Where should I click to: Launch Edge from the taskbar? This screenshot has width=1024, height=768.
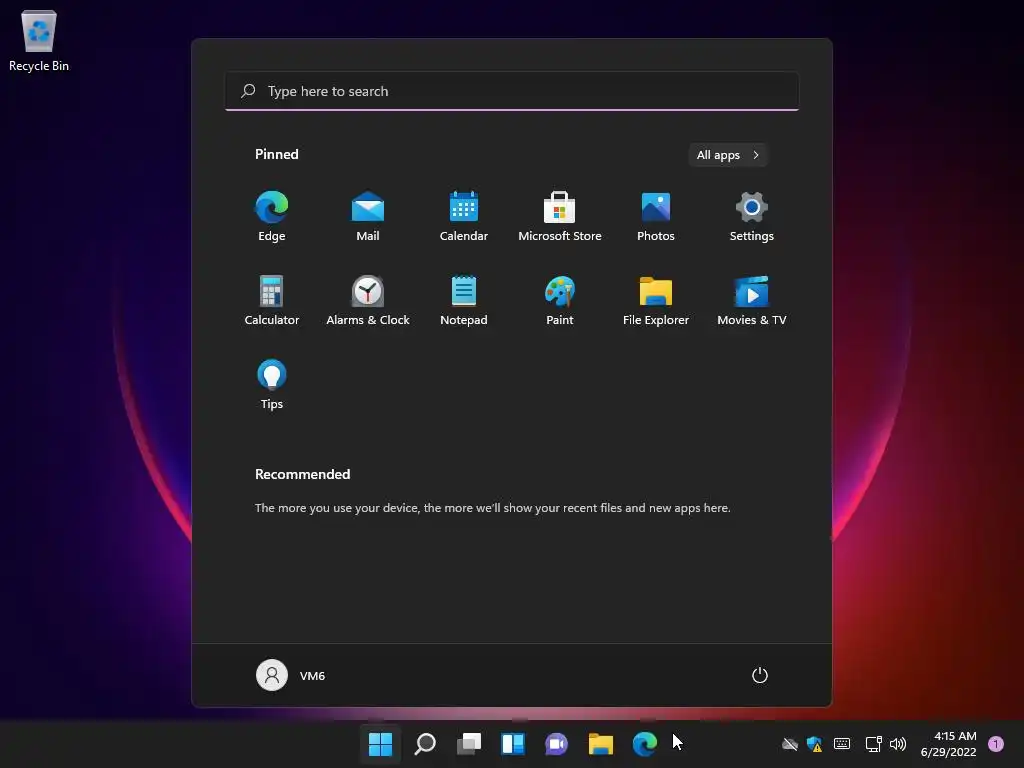coord(645,743)
